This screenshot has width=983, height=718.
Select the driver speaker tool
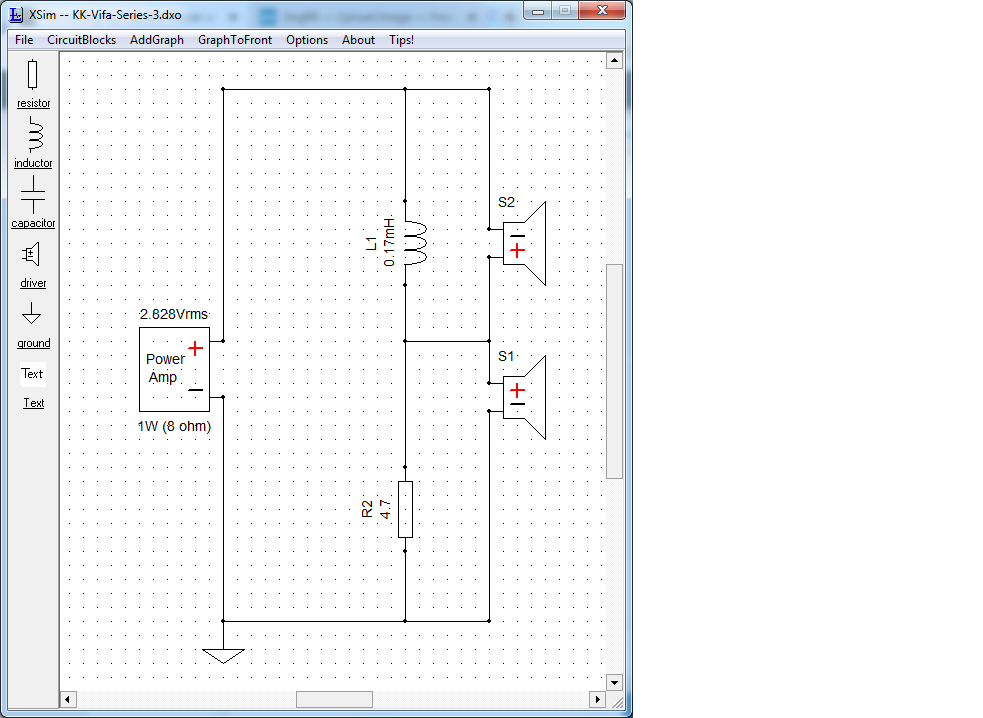(33, 265)
